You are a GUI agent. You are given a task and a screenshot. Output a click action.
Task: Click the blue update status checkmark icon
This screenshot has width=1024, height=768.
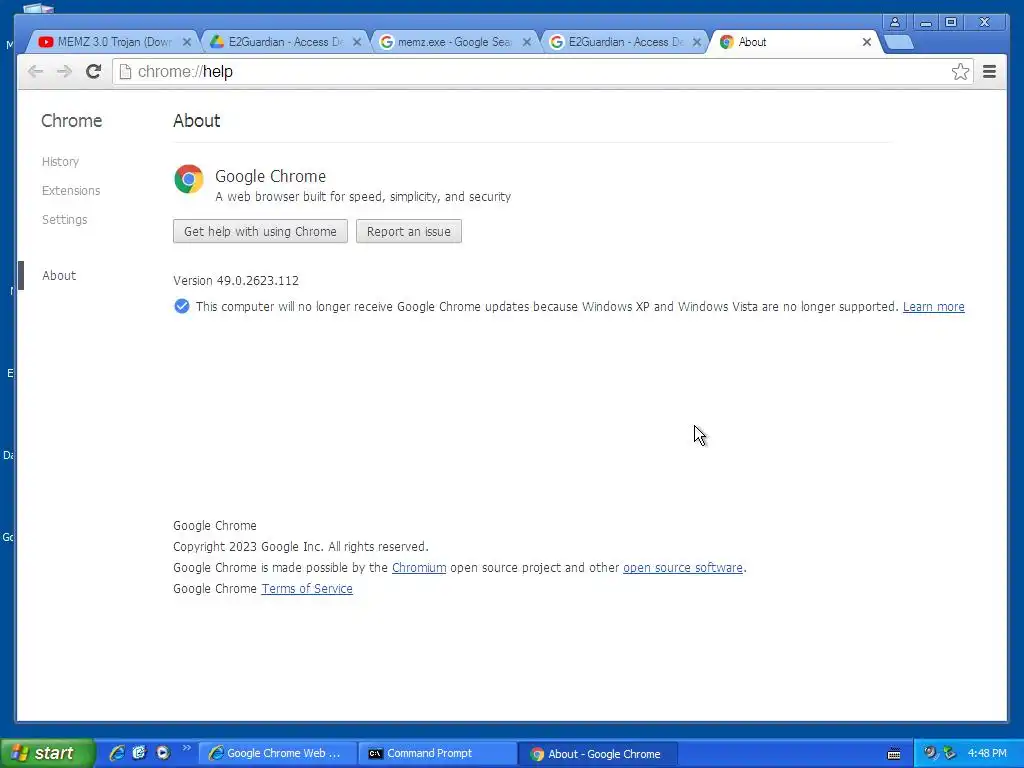point(182,306)
